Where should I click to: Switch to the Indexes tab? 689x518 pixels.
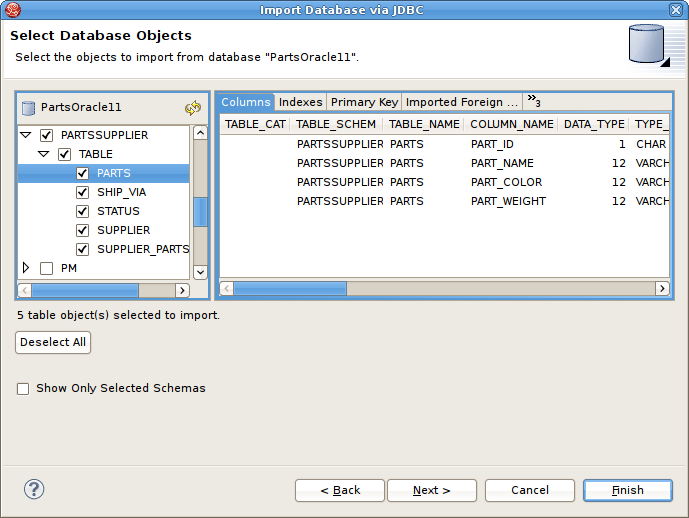click(300, 102)
